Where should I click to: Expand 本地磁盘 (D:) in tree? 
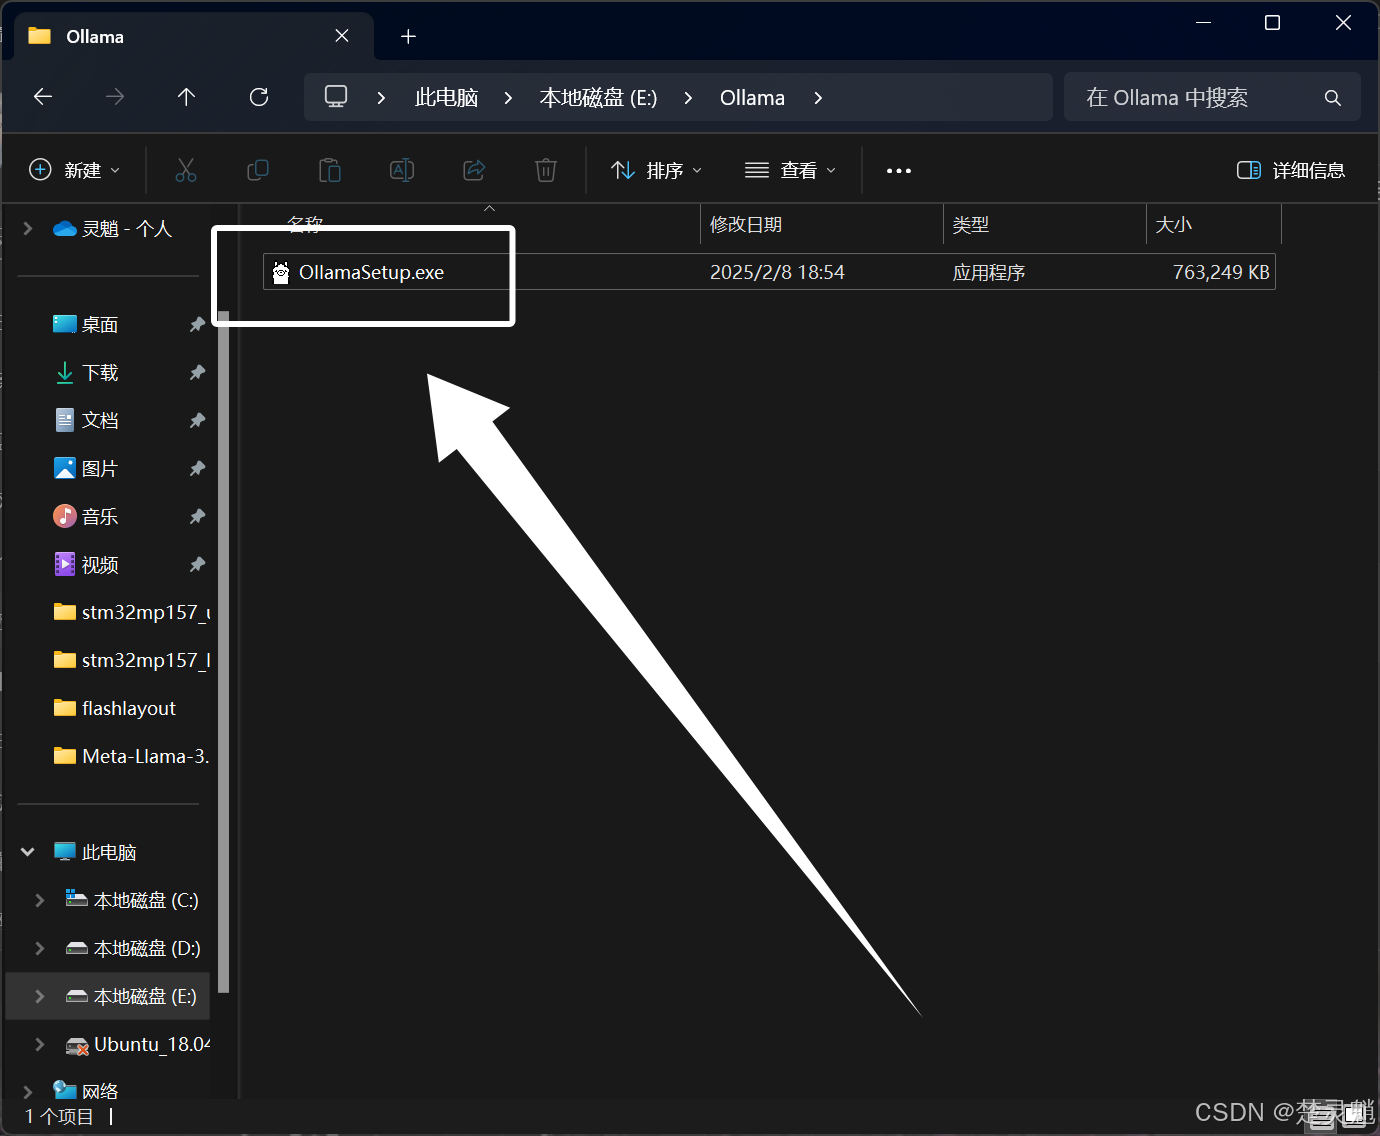(40, 948)
